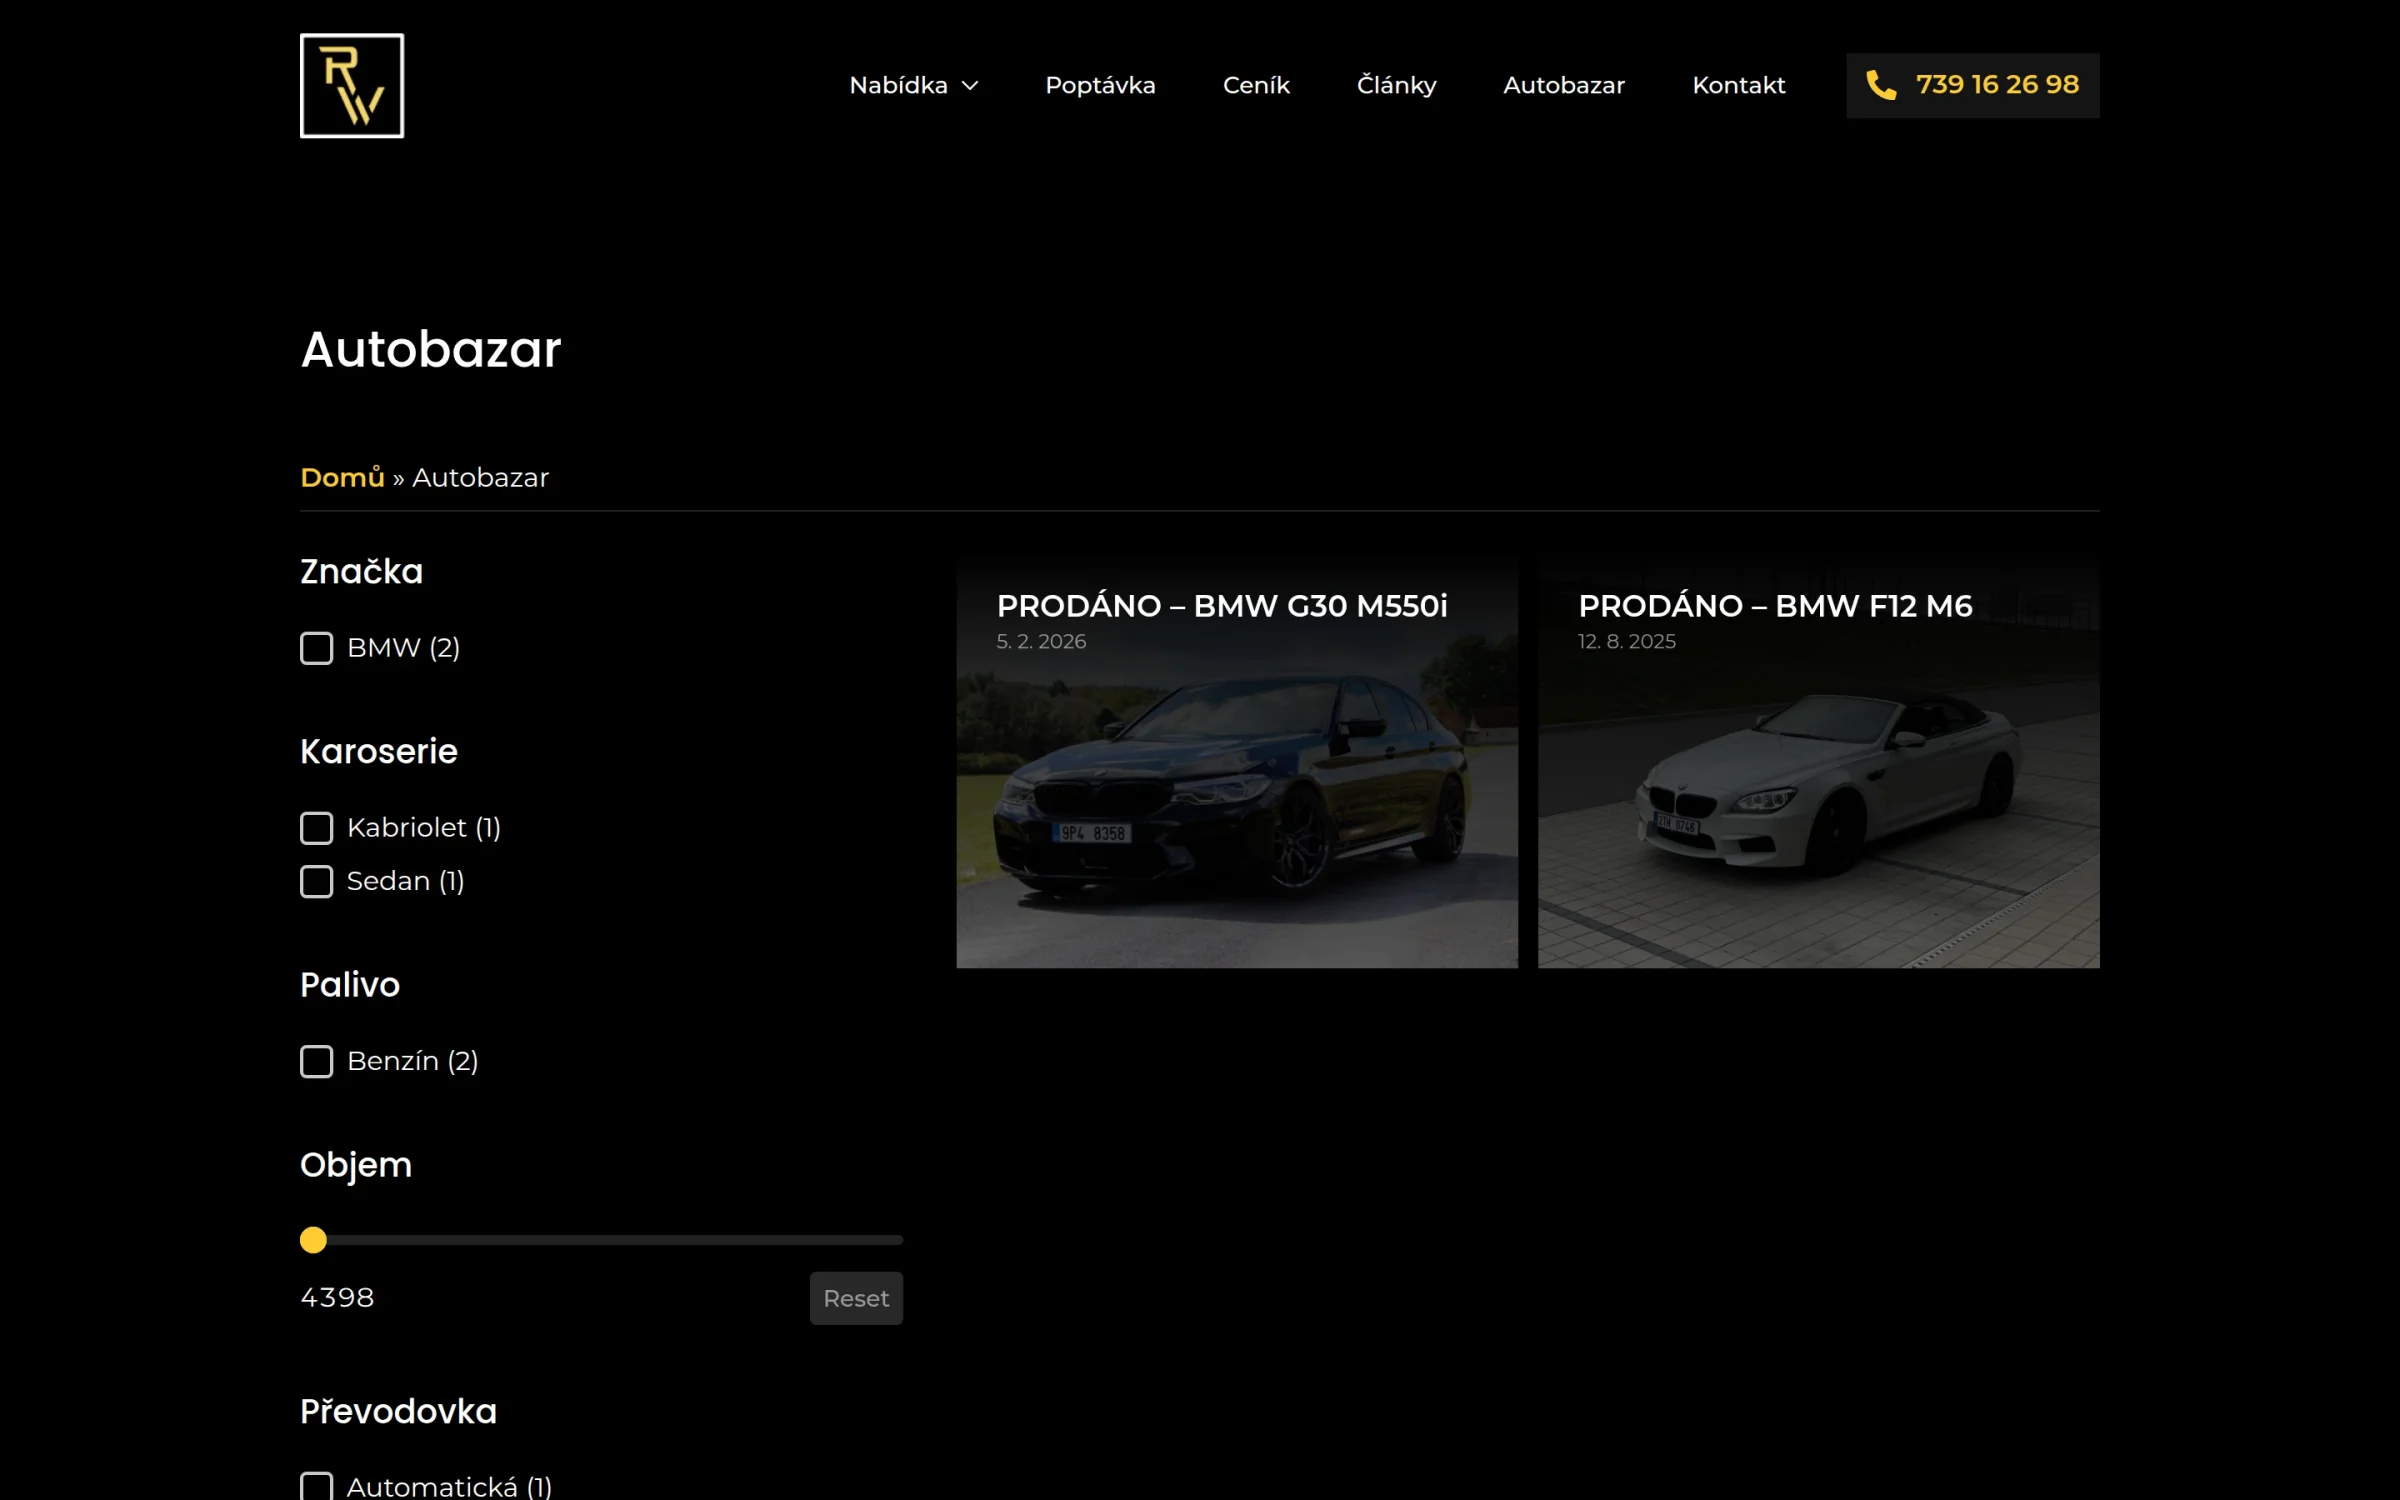This screenshot has width=2400, height=1500.
Task: Click the Karoserie filter heading
Action: point(379,751)
